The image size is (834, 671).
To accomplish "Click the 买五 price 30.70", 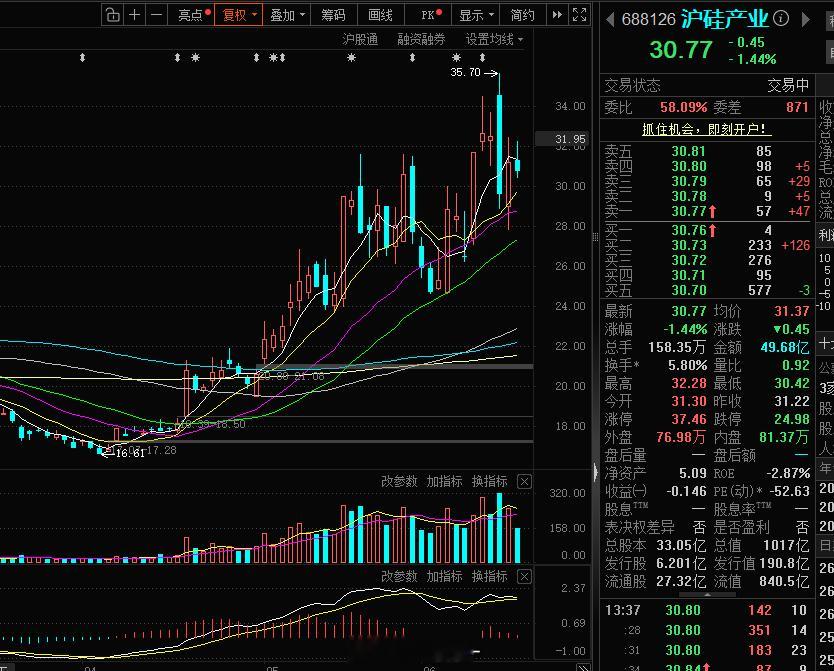I will coord(689,290).
